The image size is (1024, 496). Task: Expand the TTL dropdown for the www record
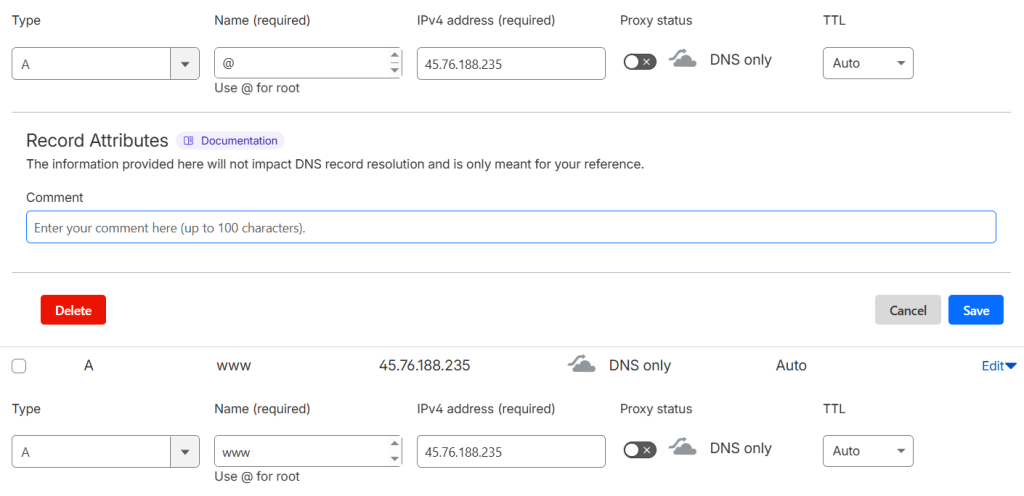click(867, 451)
